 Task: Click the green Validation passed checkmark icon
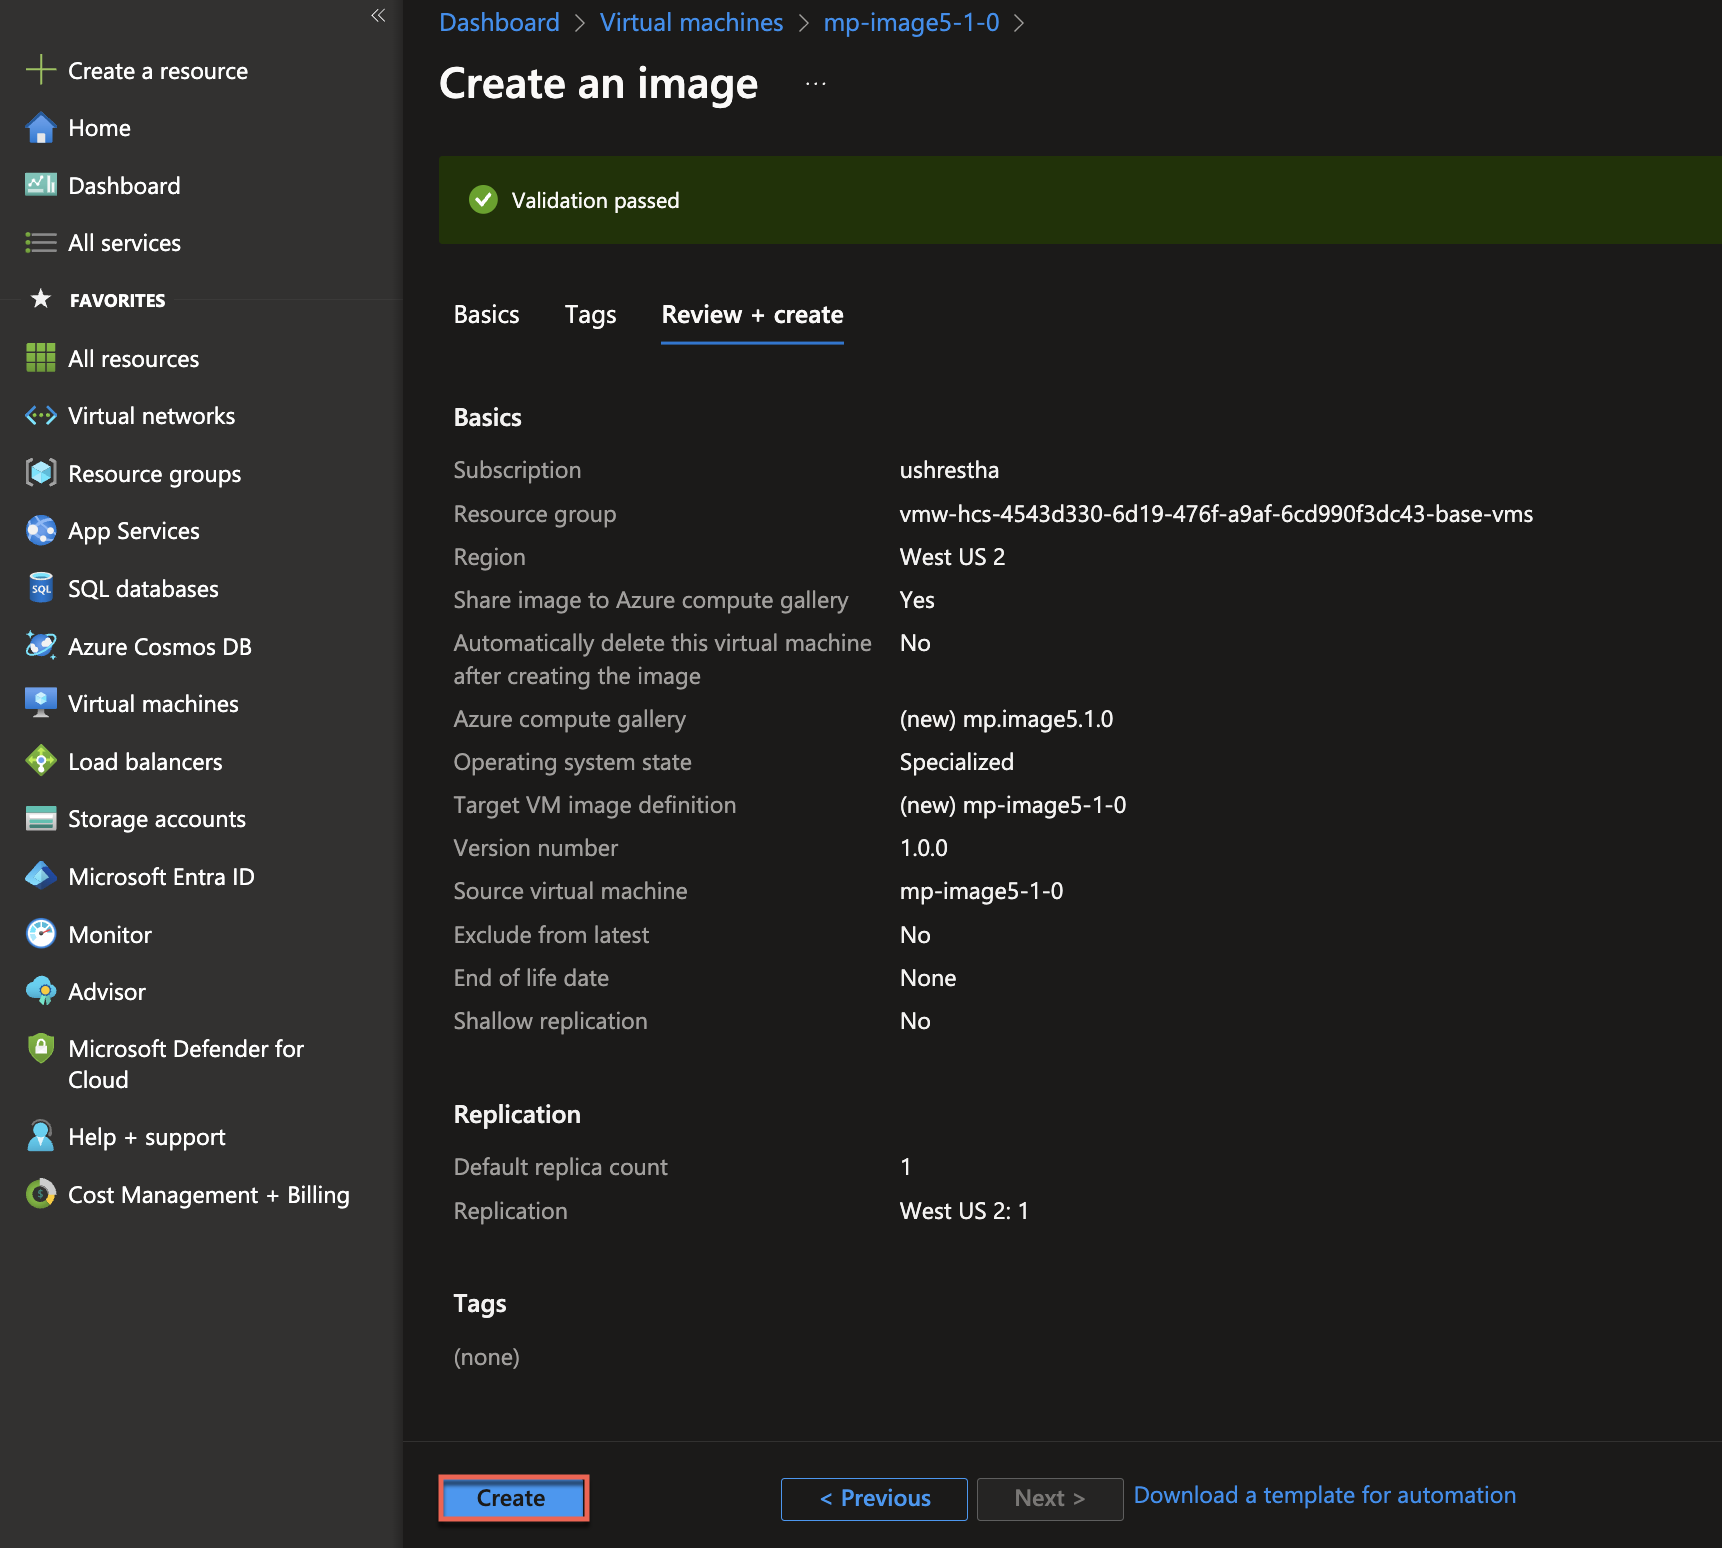pos(483,200)
